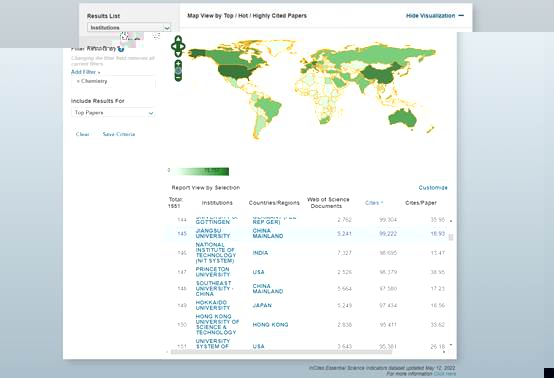554x378 pixels.
Task: Click the table's horizontal scrollbar
Action: 281,352
